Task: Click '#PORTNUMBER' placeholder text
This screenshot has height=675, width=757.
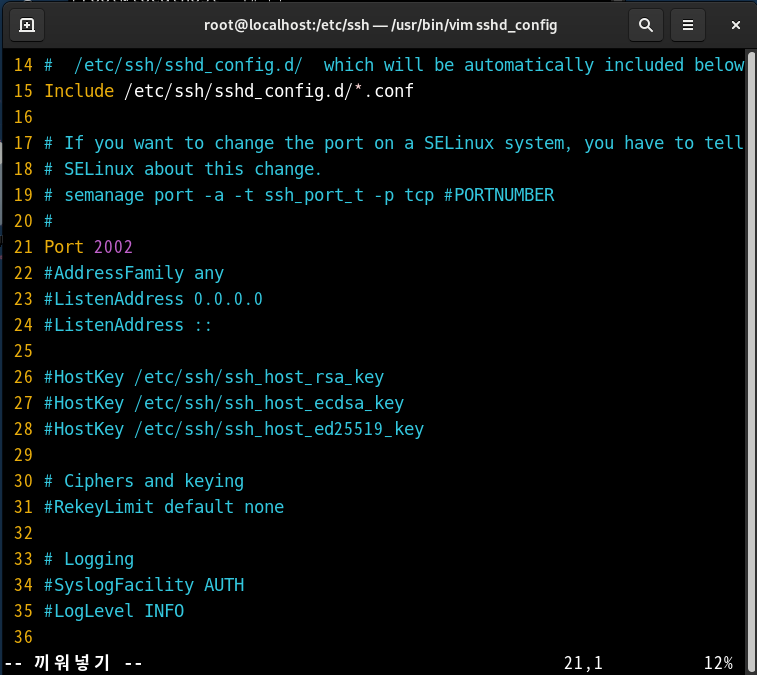Action: 499,195
